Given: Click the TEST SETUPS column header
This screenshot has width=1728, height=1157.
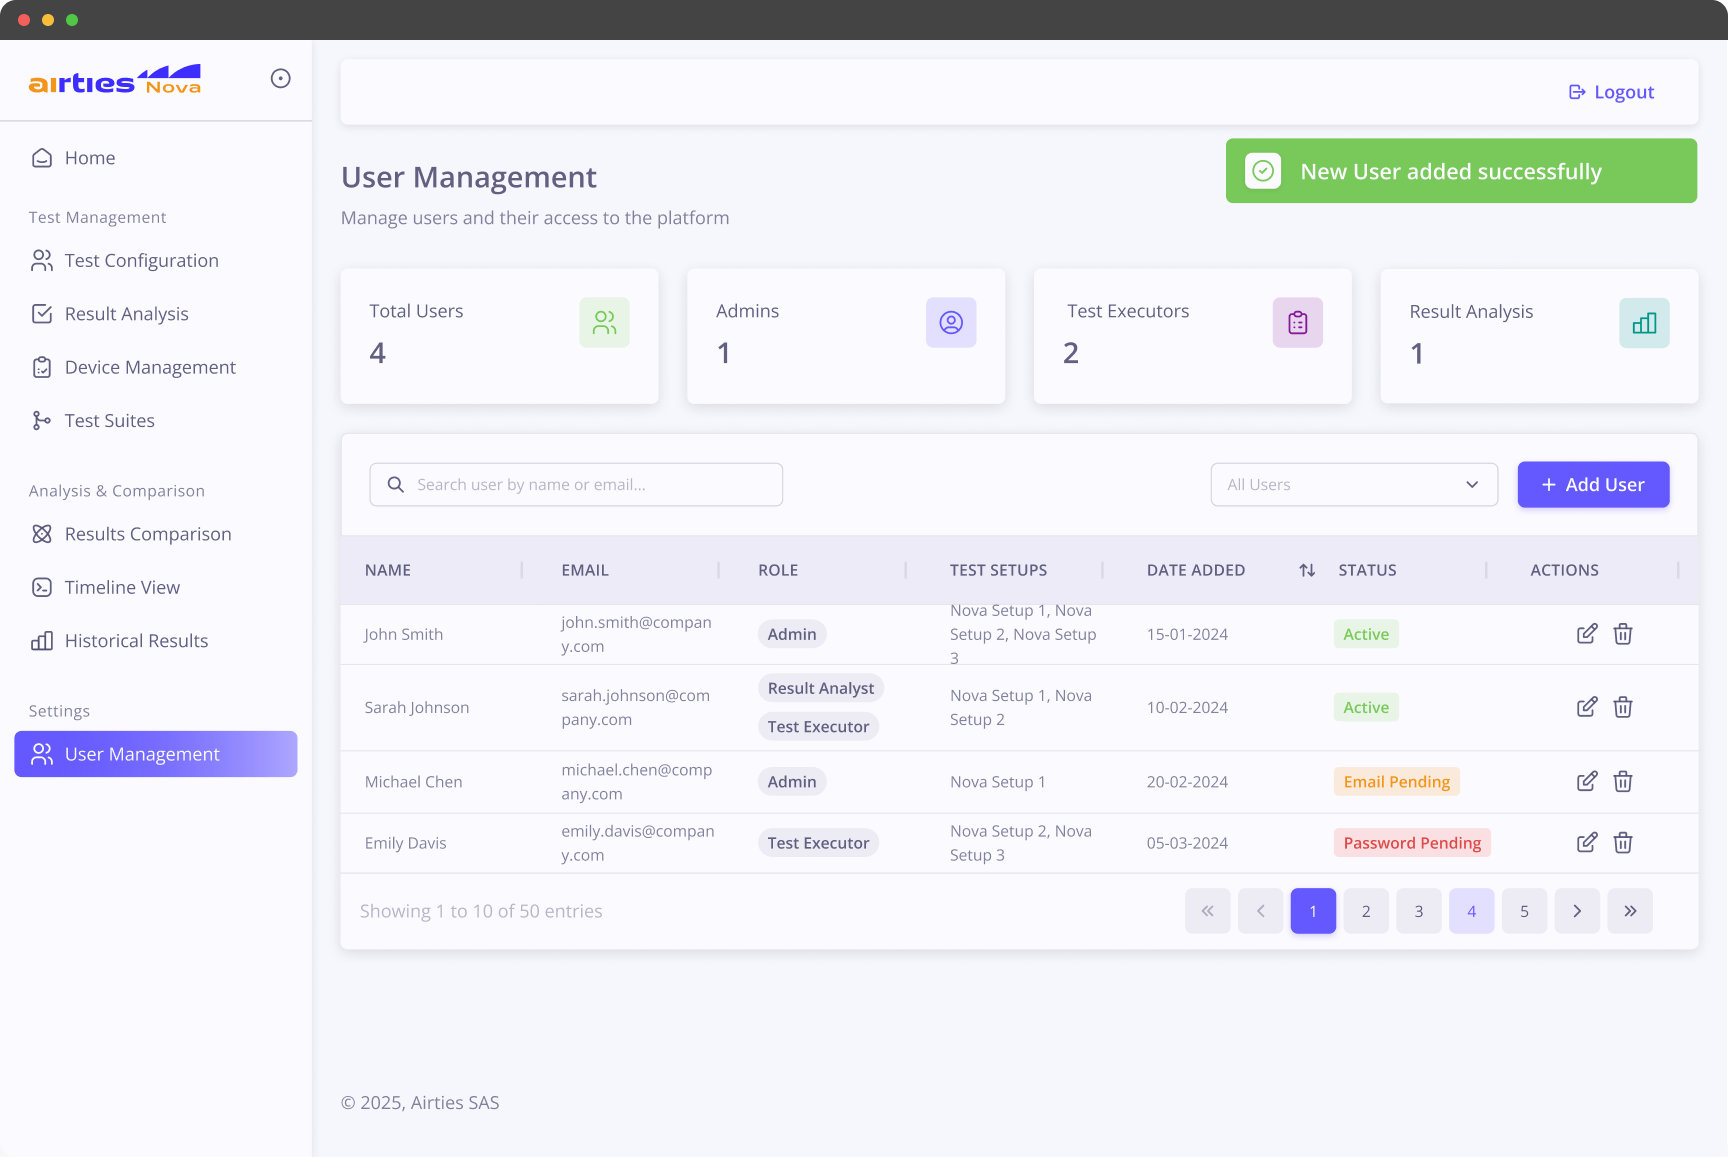Looking at the screenshot, I should (999, 570).
